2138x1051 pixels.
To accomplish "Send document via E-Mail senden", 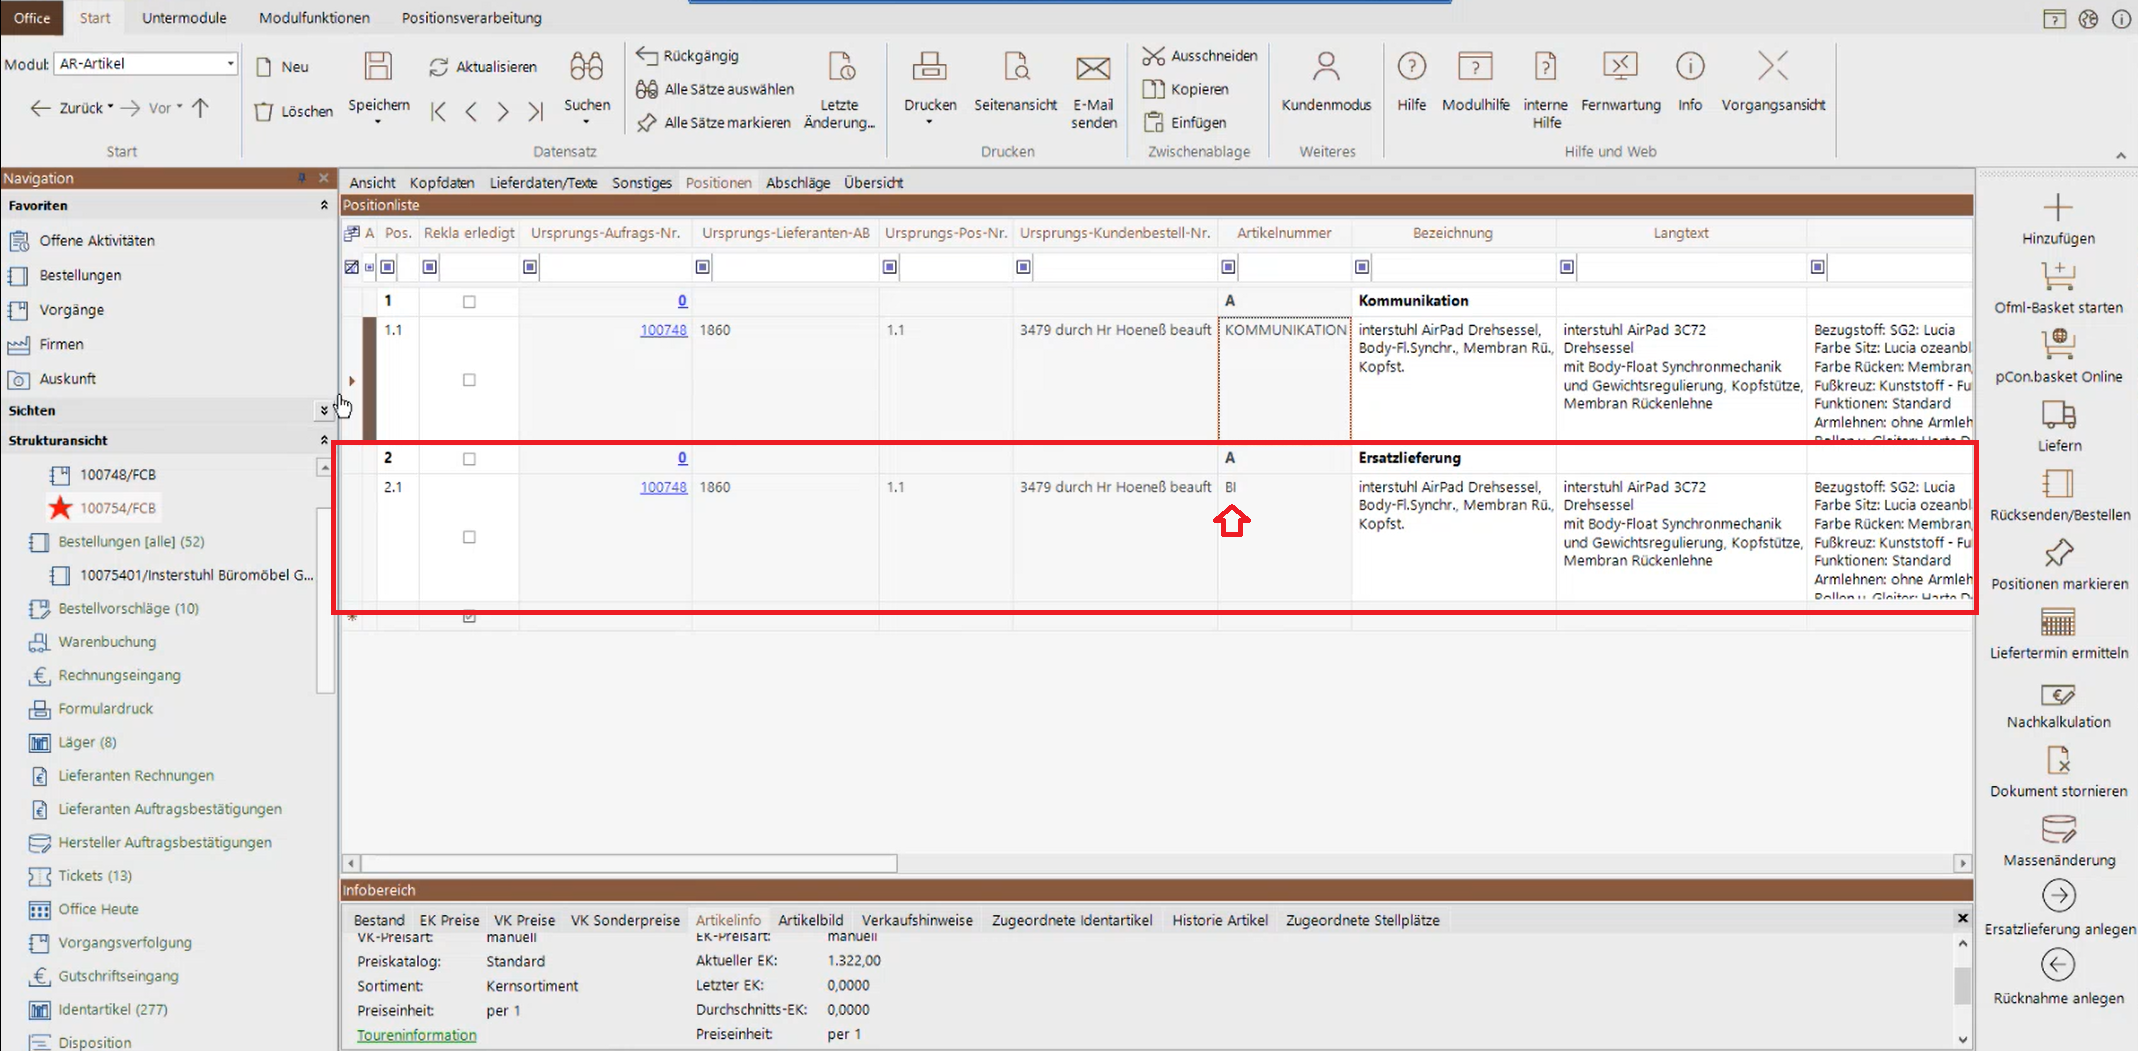I will tap(1092, 68).
